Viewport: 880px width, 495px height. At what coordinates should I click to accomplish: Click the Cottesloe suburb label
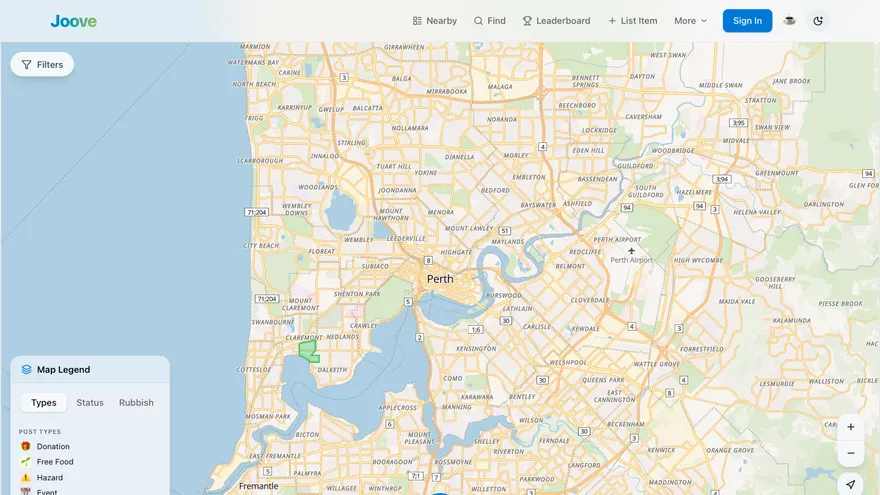(254, 370)
